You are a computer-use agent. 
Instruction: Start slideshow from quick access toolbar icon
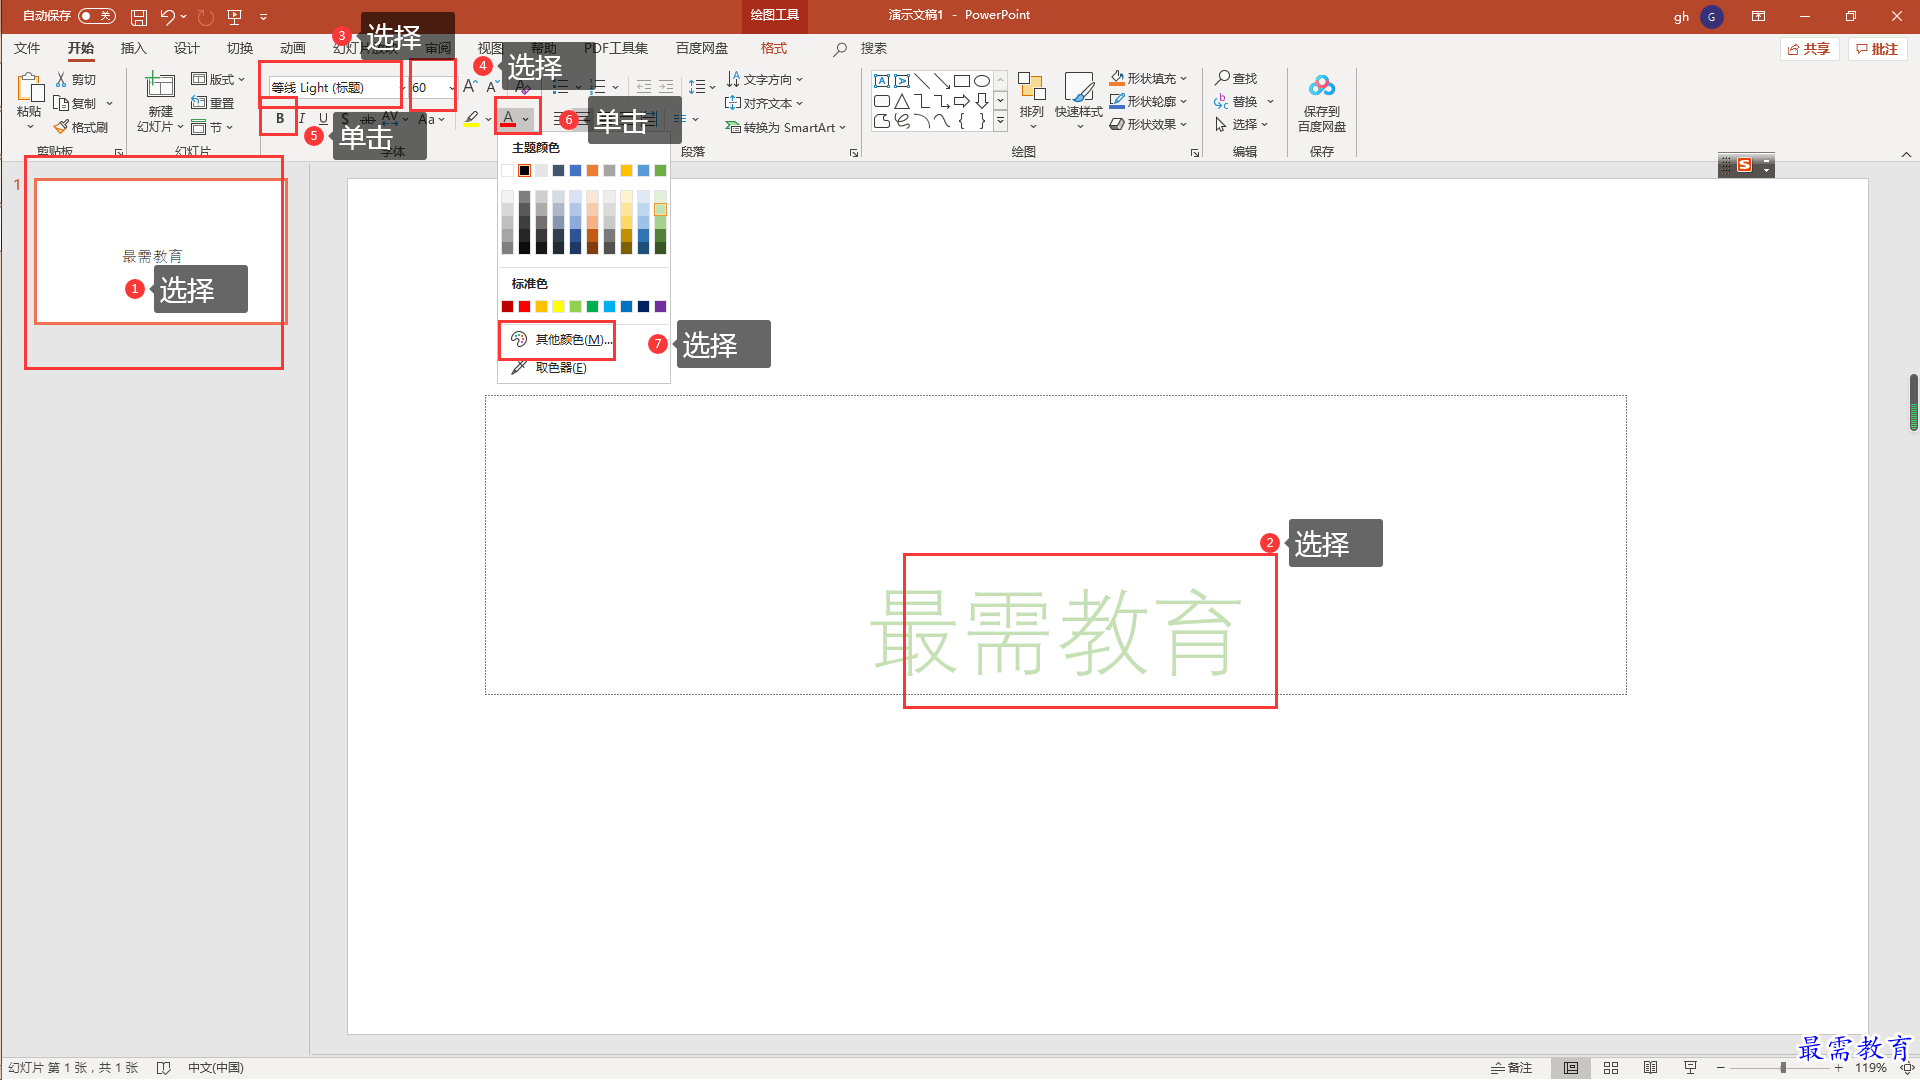point(235,17)
